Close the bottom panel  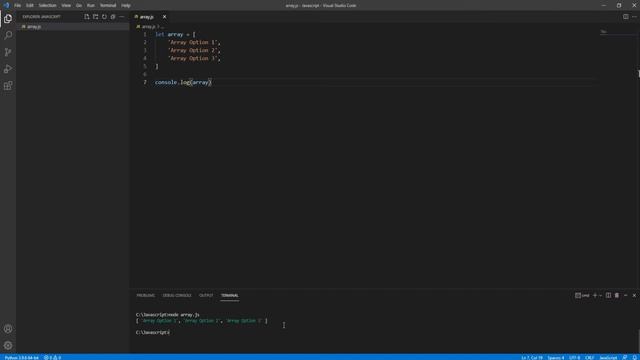pos(634,296)
